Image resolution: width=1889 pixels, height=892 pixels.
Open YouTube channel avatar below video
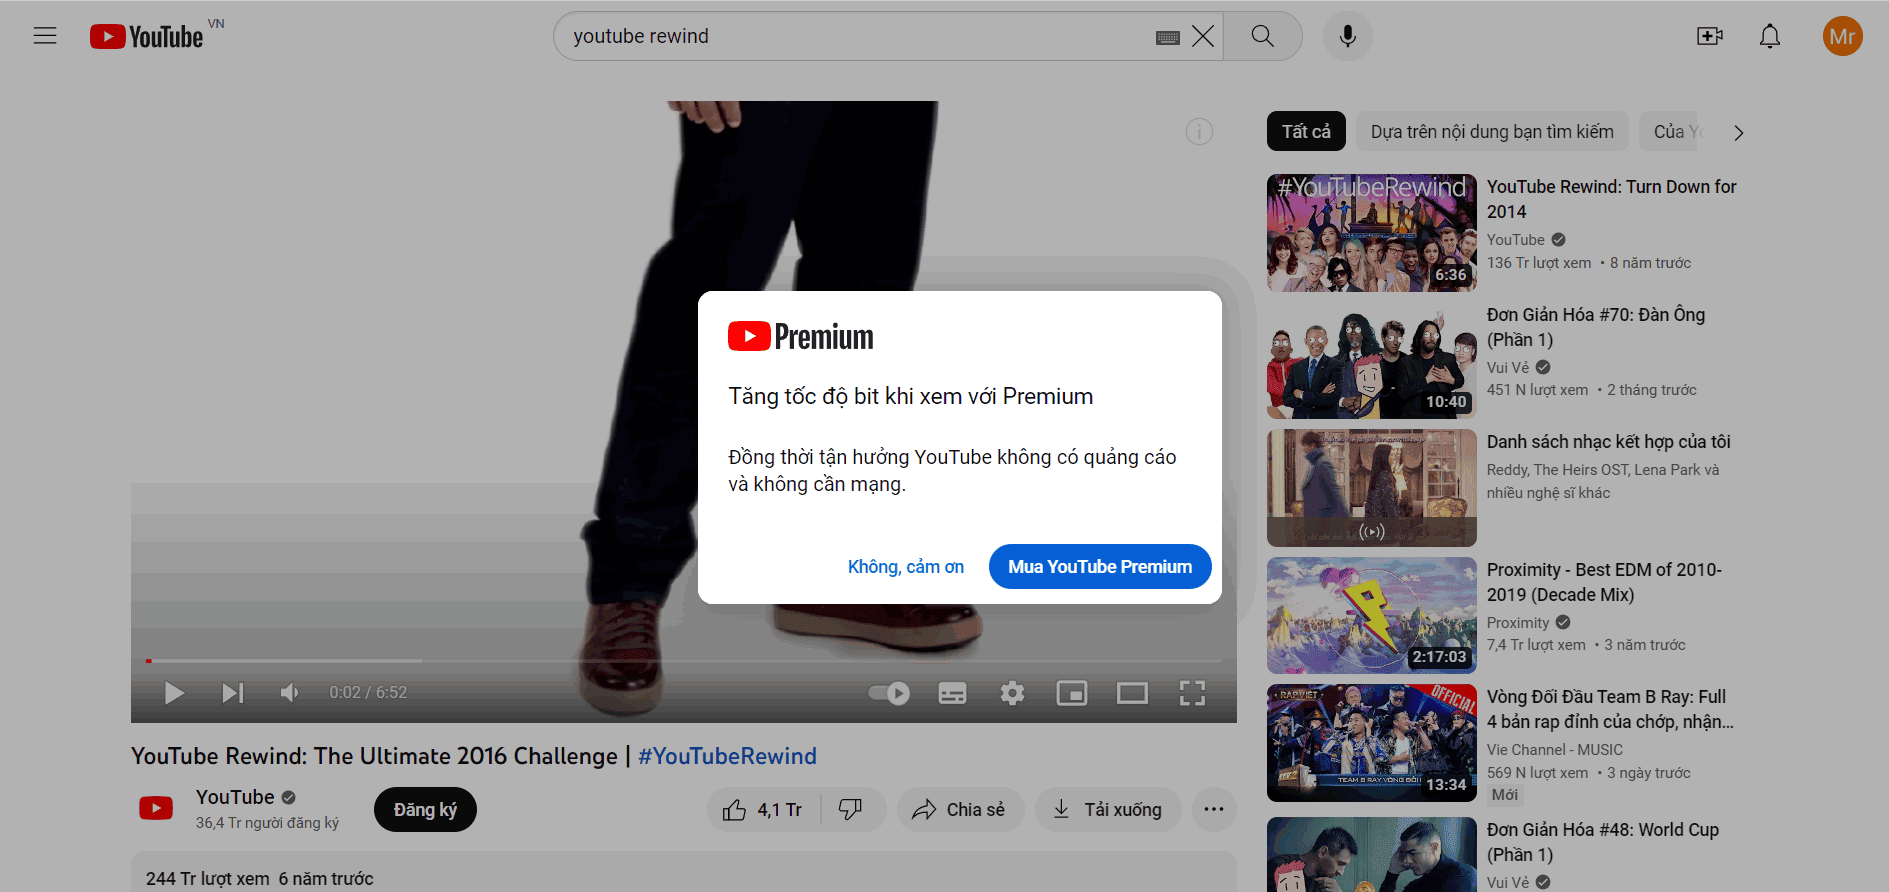click(156, 808)
